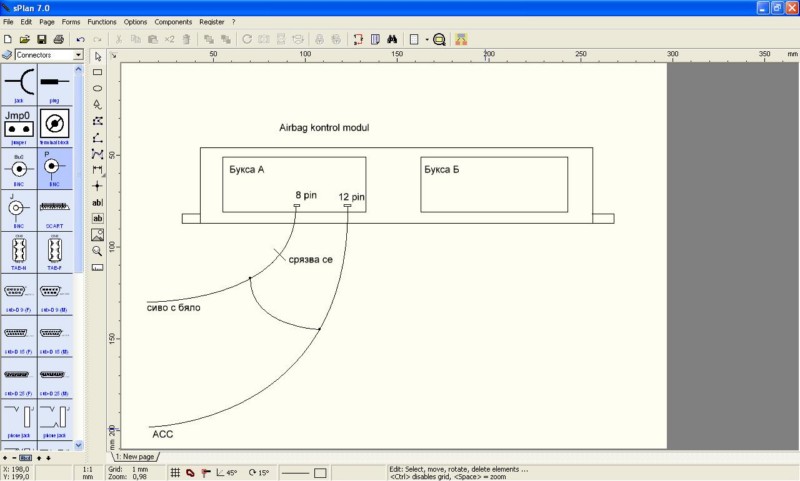Open the Components menu
Image resolution: width=800 pixels, height=481 pixels.
click(x=173, y=21)
